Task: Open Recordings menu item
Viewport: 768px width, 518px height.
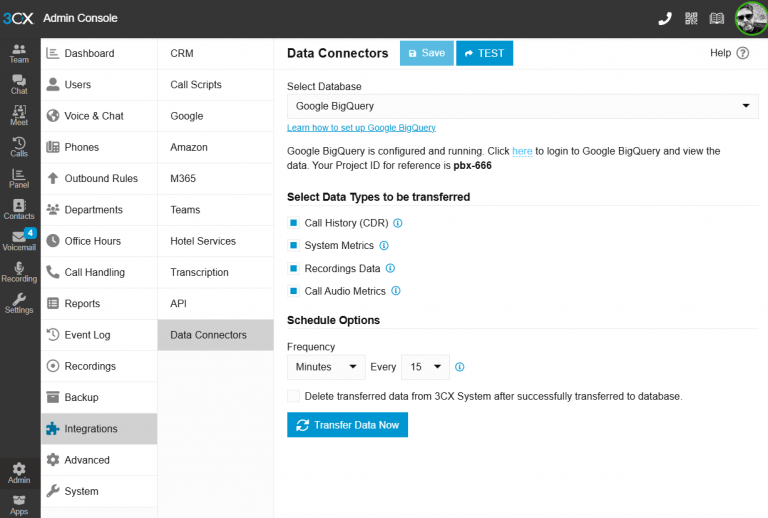Action: coord(99,367)
